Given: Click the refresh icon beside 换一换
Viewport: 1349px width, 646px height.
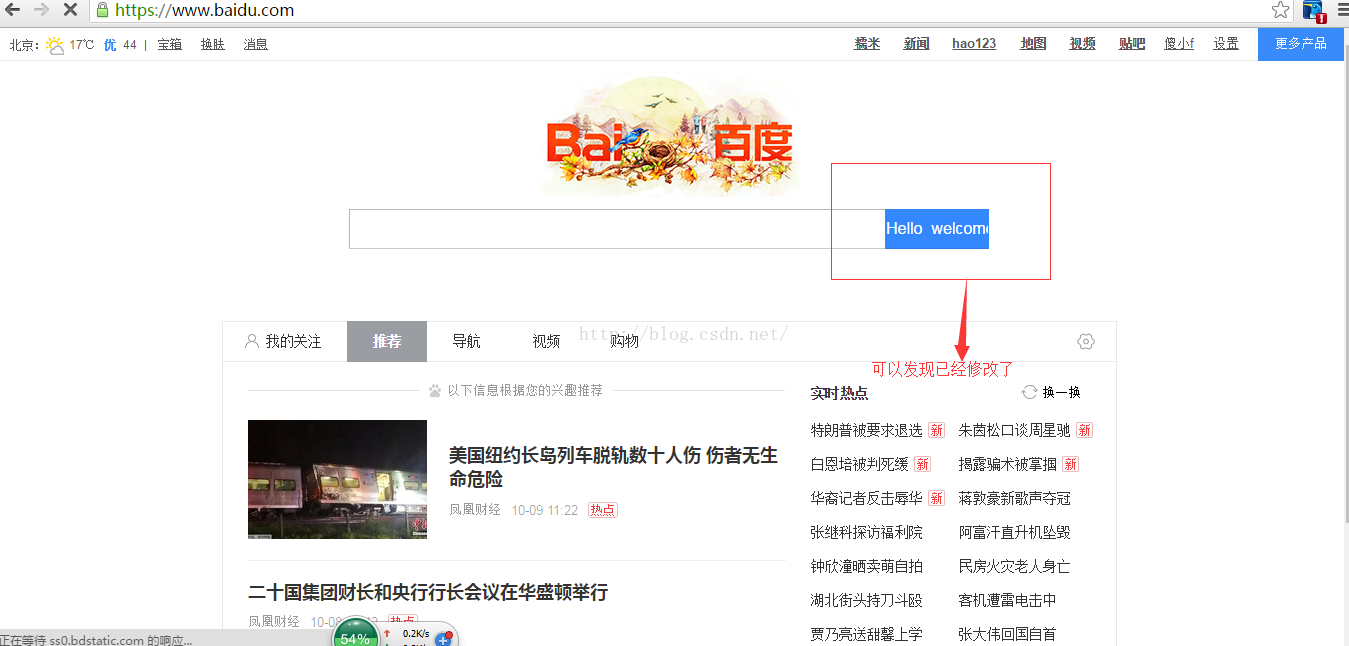Looking at the screenshot, I should pyautogui.click(x=1029, y=392).
